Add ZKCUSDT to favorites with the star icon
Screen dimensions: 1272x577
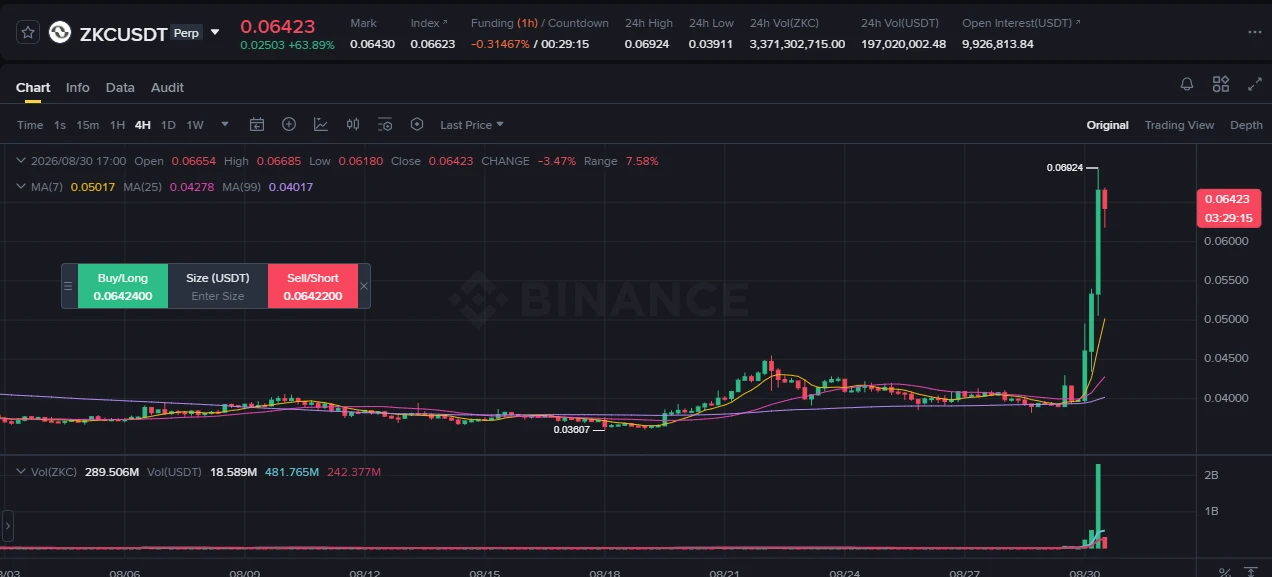(x=28, y=32)
